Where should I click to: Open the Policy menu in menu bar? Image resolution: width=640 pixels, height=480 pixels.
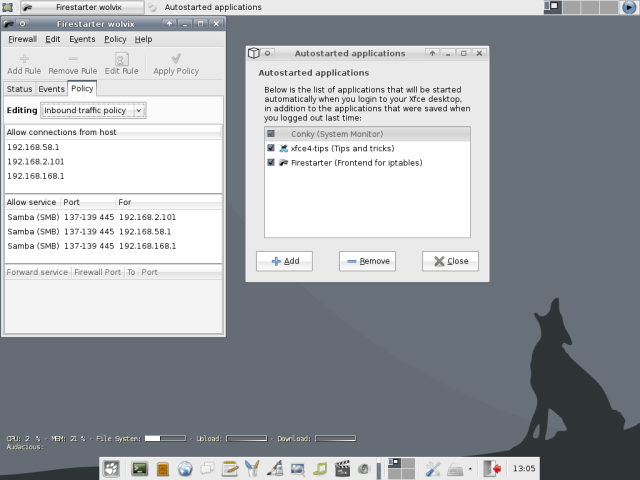115,39
